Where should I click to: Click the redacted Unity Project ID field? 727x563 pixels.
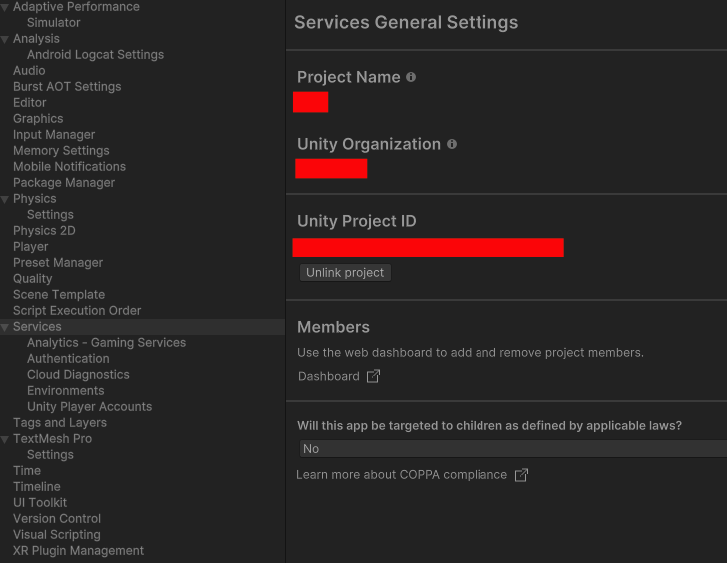coord(428,248)
